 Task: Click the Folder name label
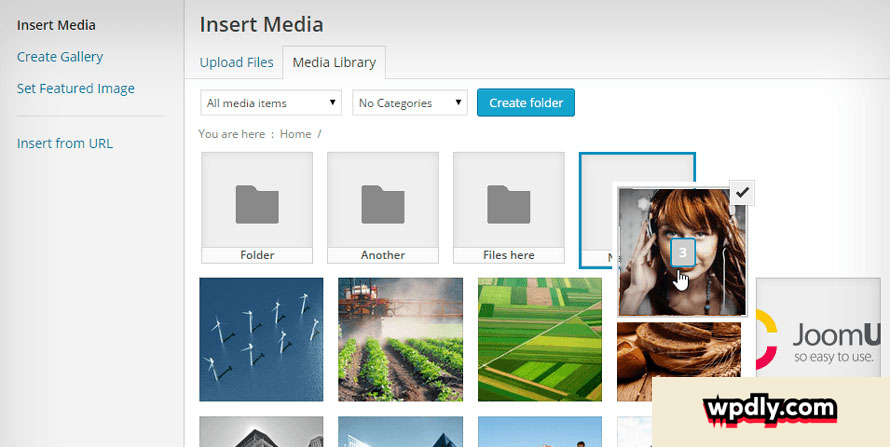click(x=257, y=255)
